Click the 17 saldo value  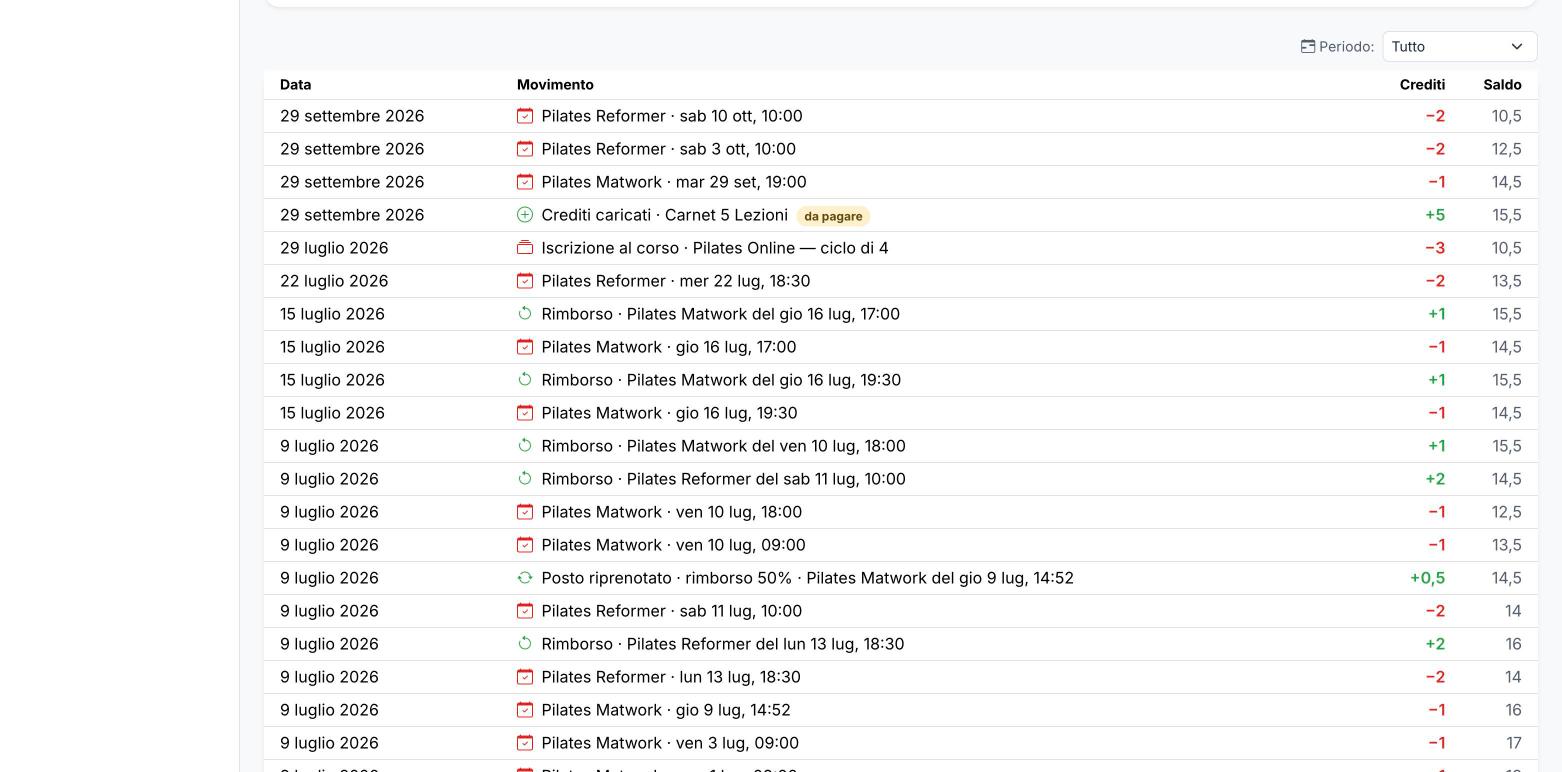pos(1514,743)
